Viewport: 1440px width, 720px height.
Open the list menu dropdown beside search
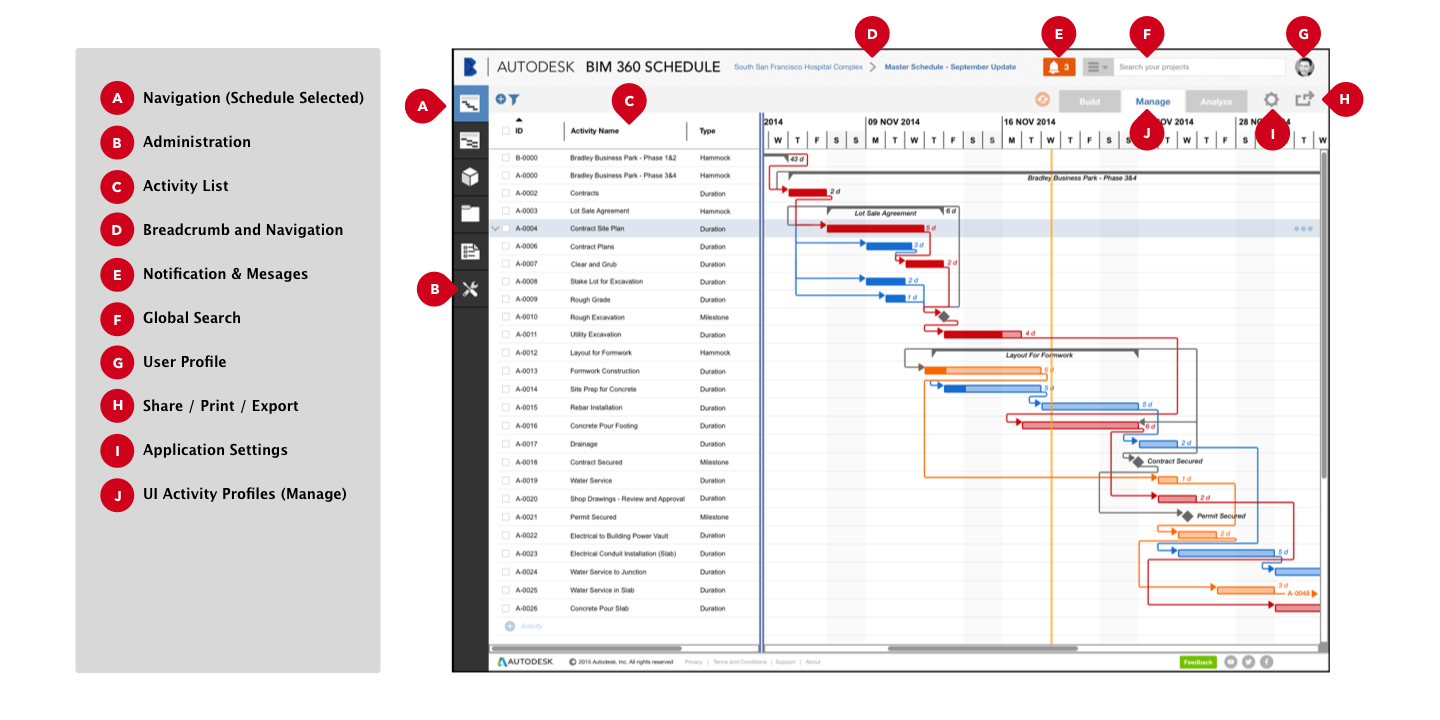click(x=1097, y=67)
